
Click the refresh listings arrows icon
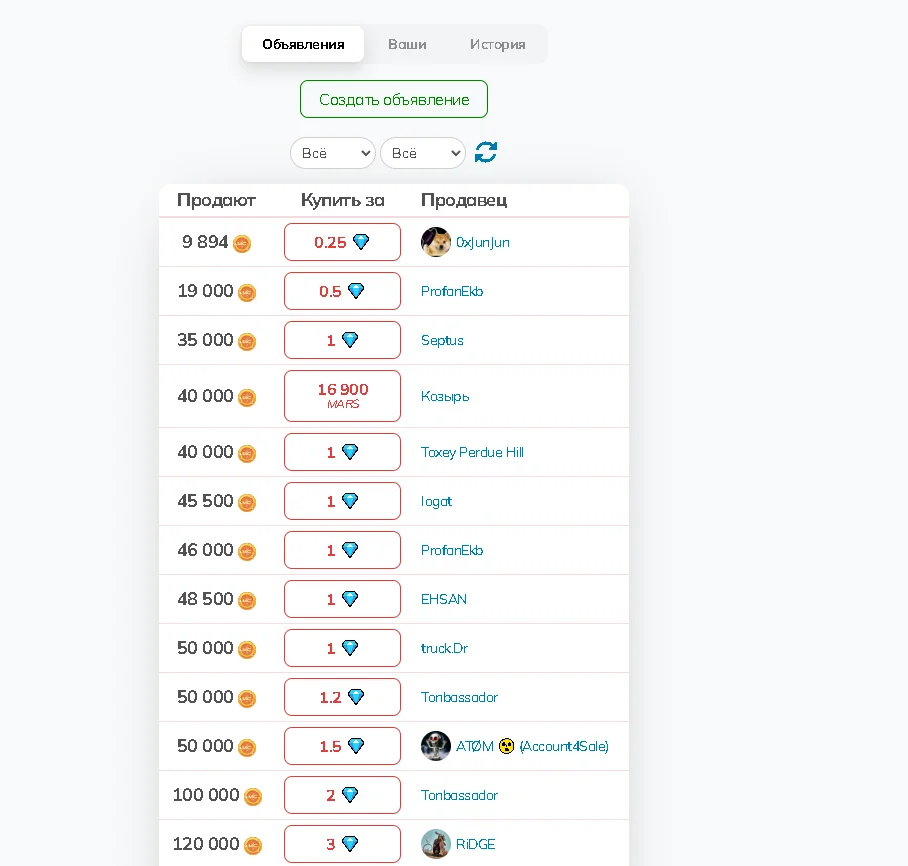pyautogui.click(x=486, y=152)
